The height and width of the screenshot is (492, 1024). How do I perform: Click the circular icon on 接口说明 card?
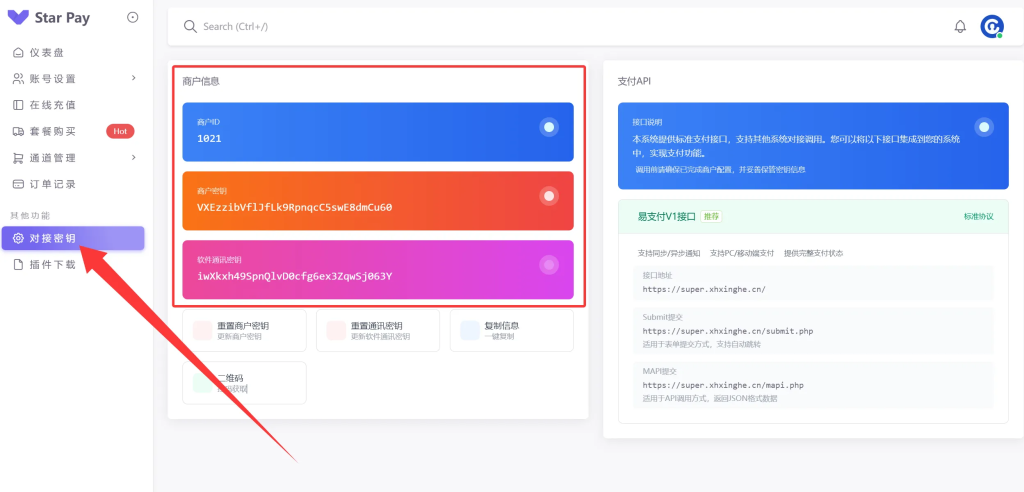[x=984, y=127]
